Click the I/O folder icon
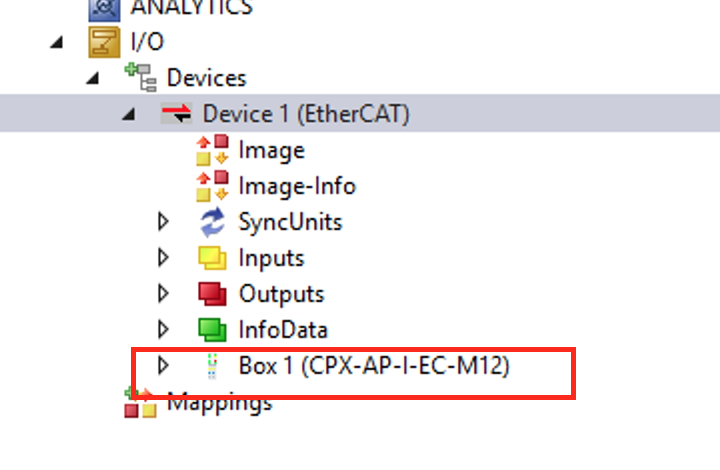 (x=104, y=42)
